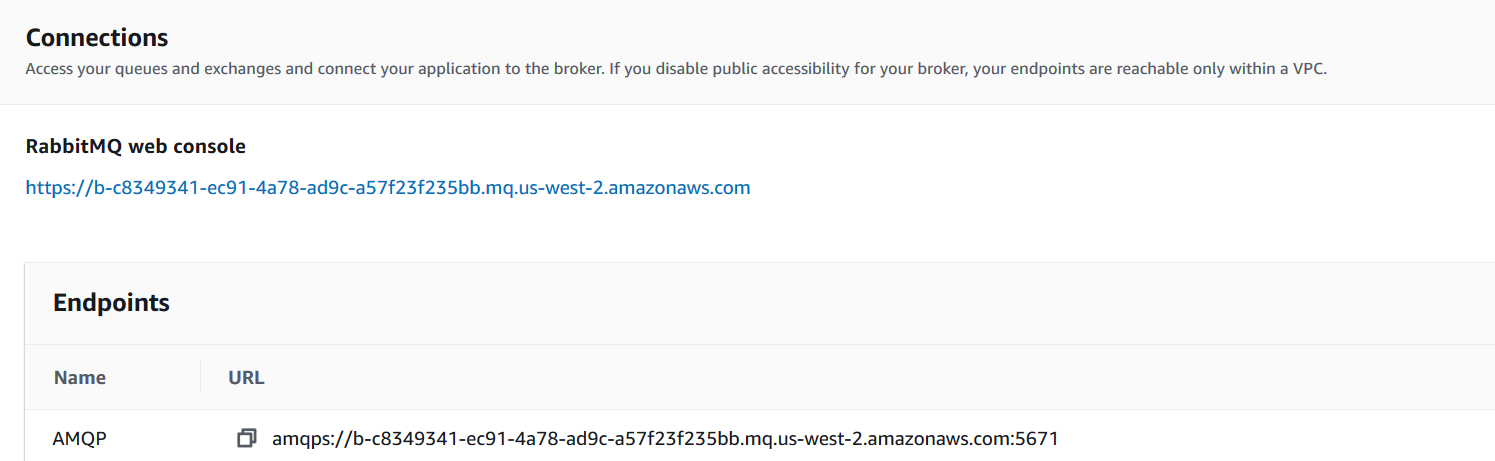The image size is (1495, 461).
Task: Open the RabbitMQ web console link
Action: 387,187
